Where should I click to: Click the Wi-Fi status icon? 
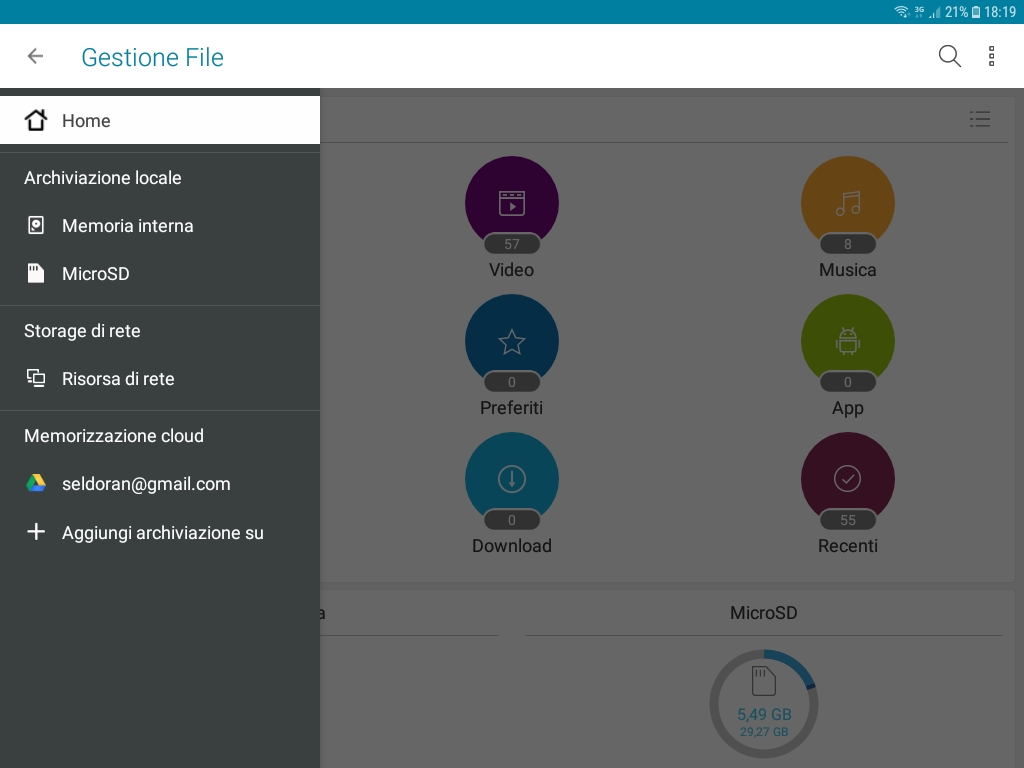pyautogui.click(x=902, y=12)
